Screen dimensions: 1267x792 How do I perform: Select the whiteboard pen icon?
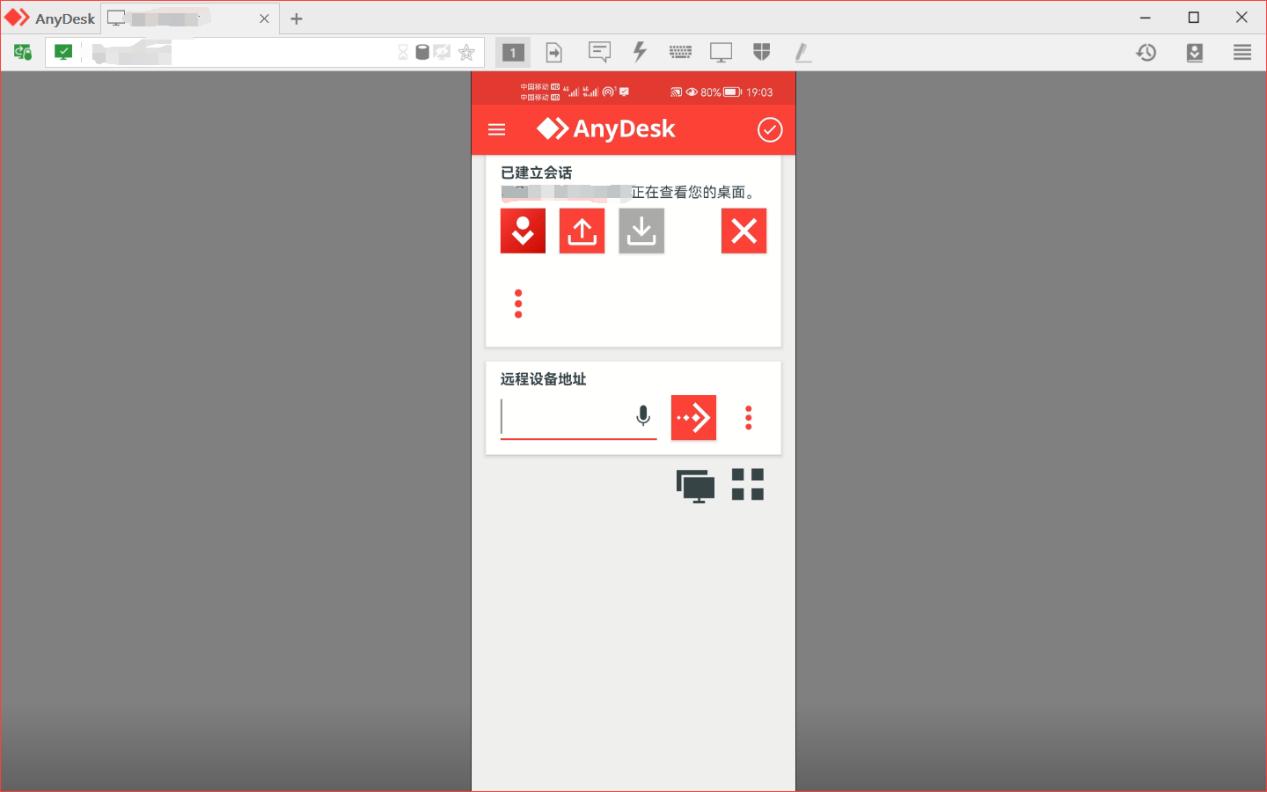tap(802, 53)
